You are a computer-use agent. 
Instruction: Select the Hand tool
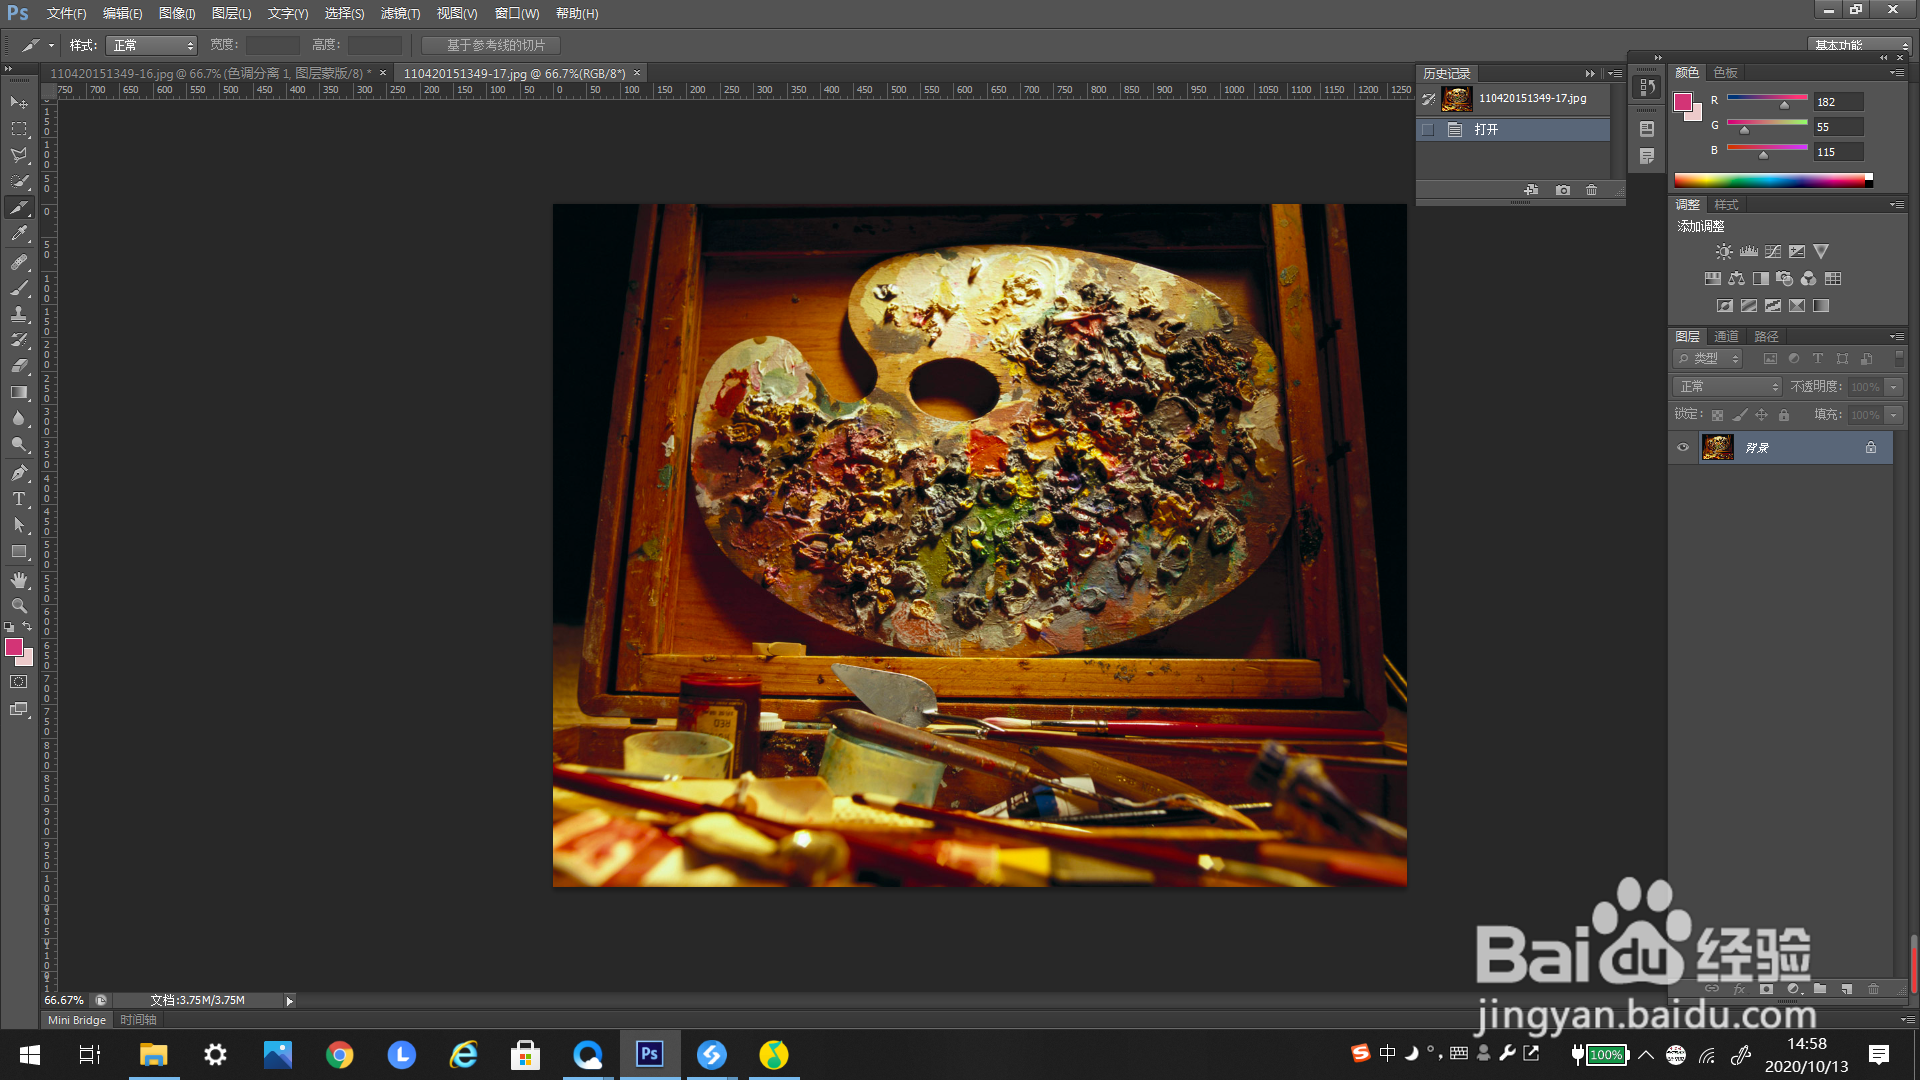19,580
